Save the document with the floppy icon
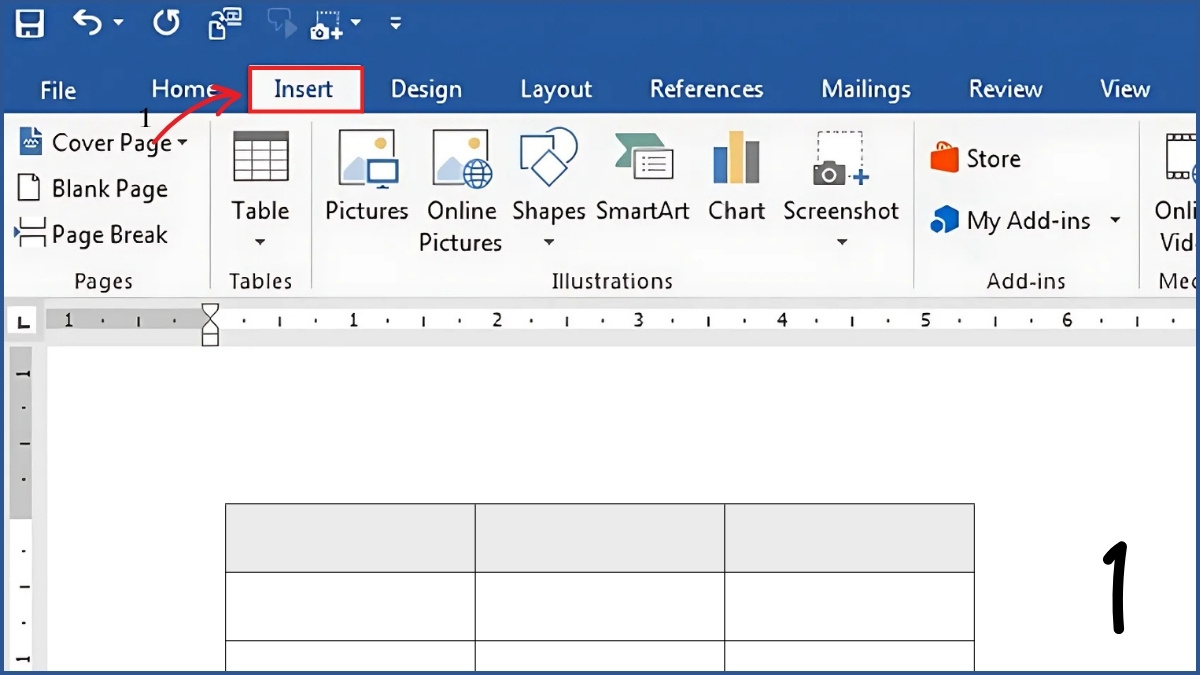Viewport: 1200px width, 675px height. click(30, 23)
